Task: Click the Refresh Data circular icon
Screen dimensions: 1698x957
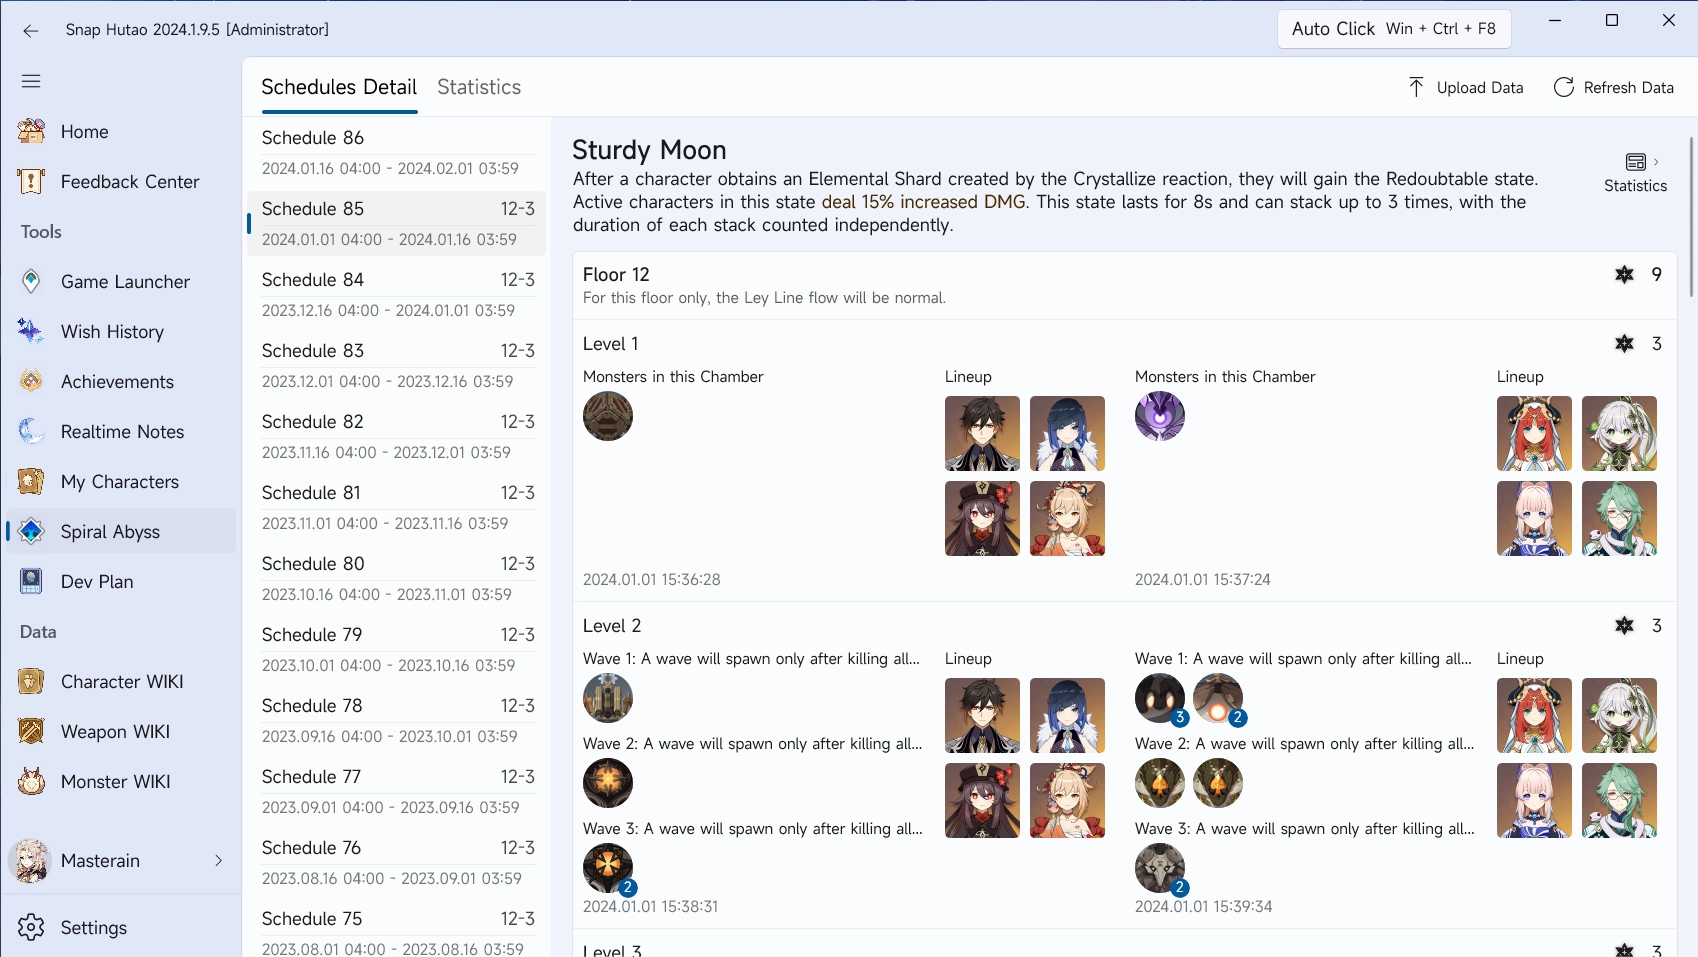Action: [x=1563, y=87]
